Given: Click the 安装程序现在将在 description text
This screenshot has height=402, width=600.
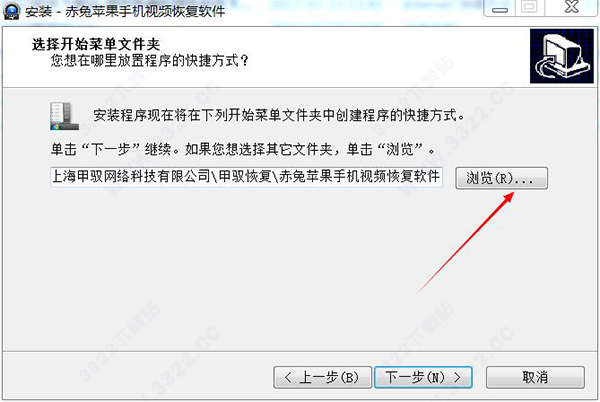Looking at the screenshot, I should (279, 115).
